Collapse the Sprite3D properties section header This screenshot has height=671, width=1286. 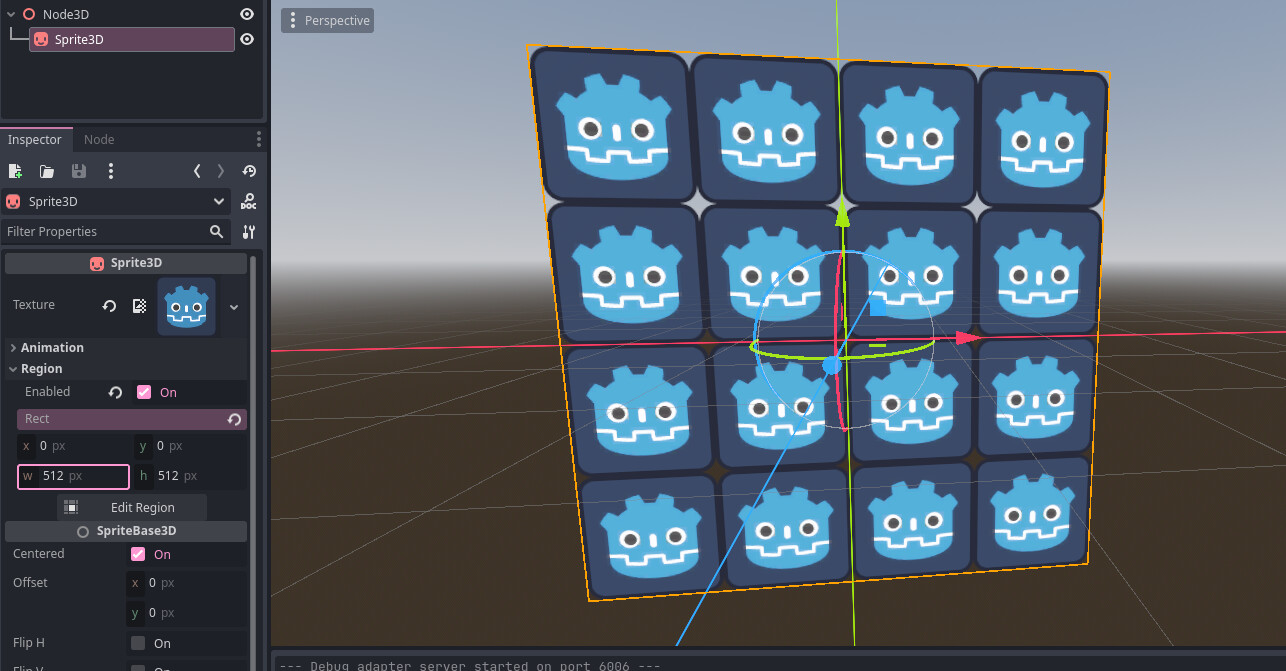[126, 263]
